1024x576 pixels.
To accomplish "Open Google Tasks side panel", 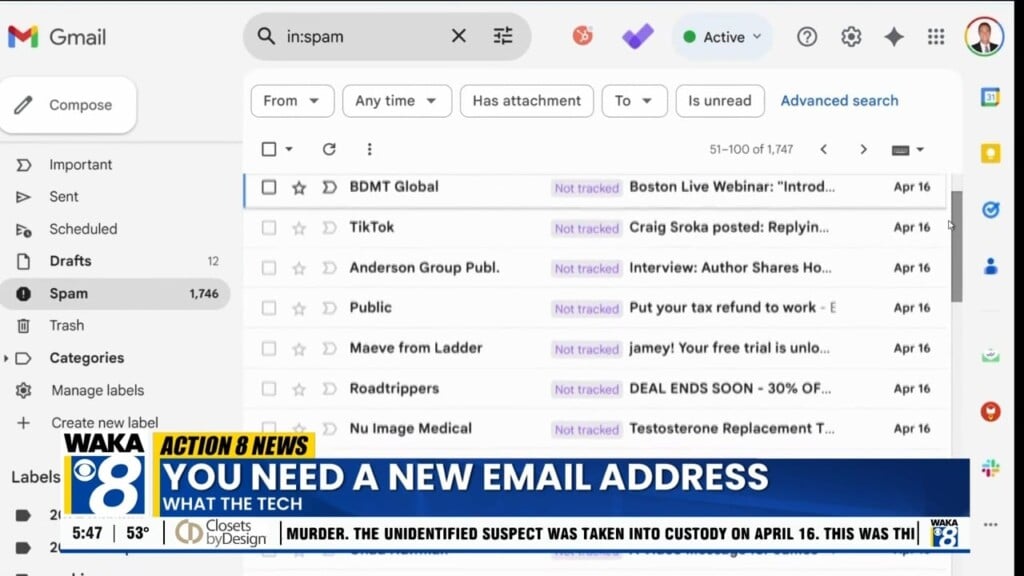I will click(x=990, y=210).
